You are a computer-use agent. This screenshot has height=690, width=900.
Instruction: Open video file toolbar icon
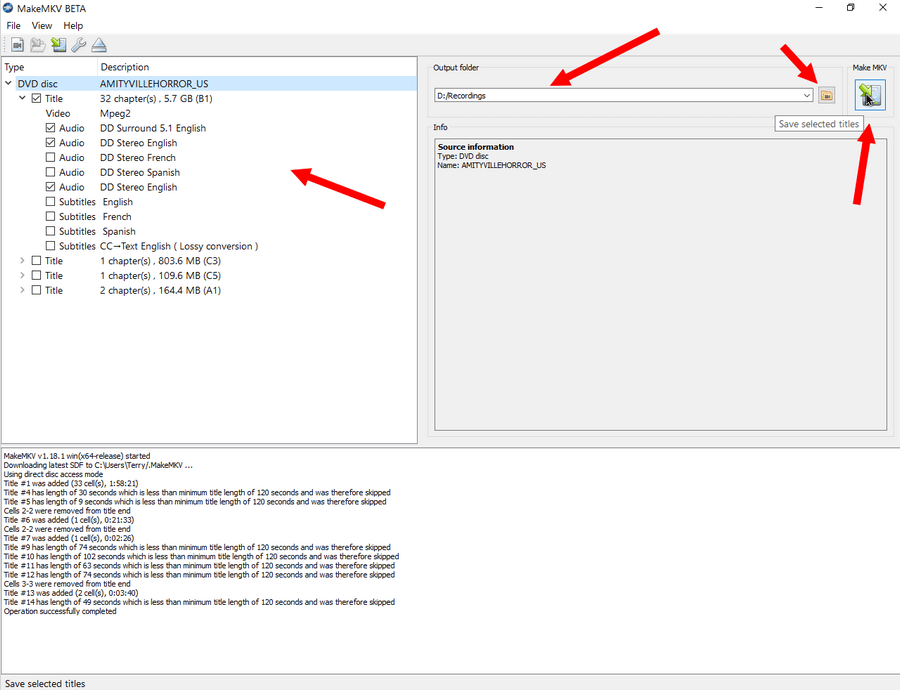pos(17,45)
